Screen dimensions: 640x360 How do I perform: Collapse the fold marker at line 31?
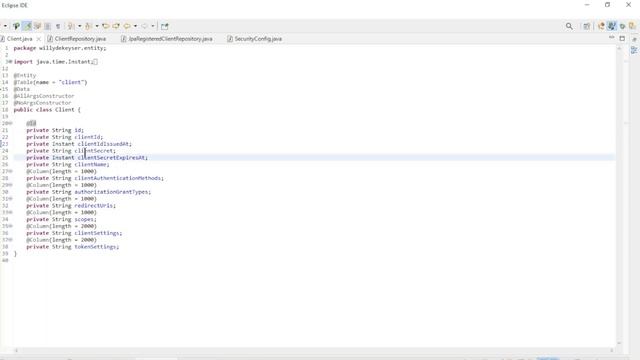(10, 199)
